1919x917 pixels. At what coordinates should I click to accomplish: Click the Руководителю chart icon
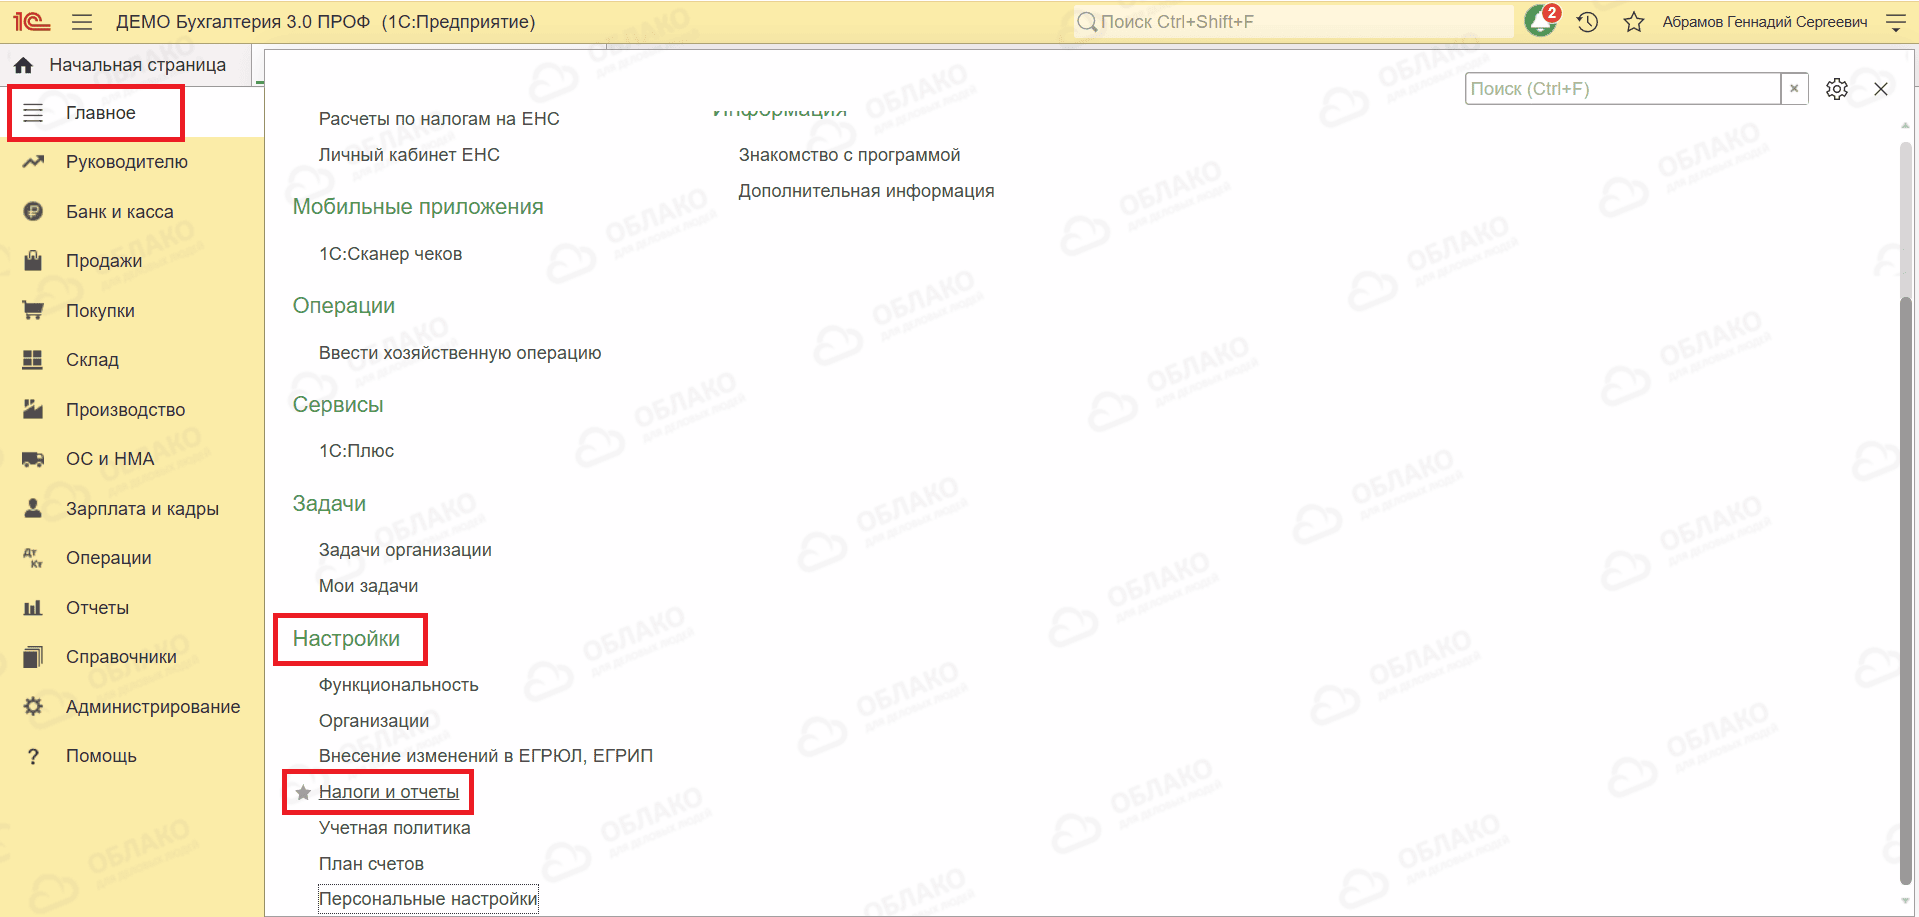(x=33, y=161)
